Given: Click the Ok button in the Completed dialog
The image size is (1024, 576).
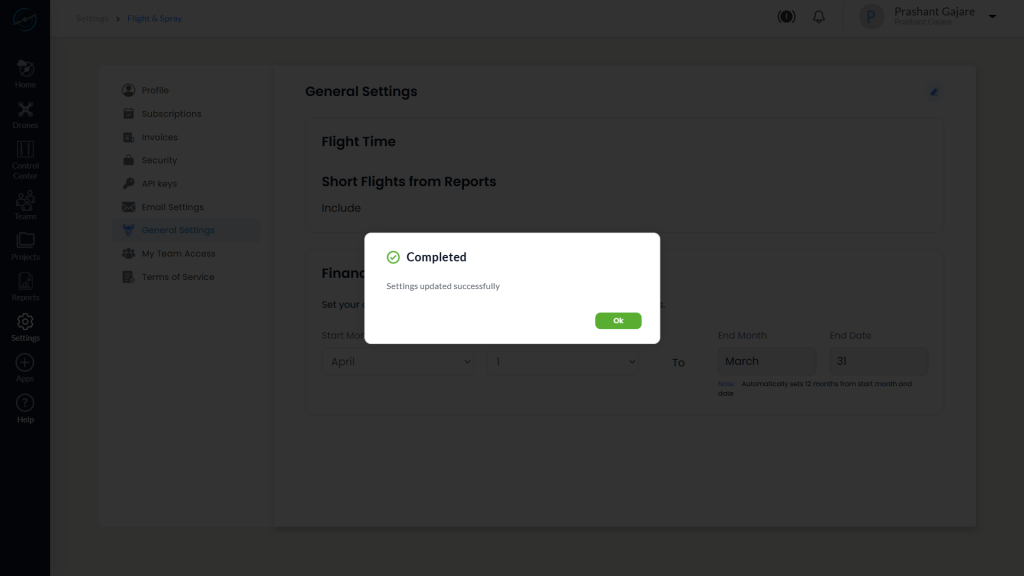Looking at the screenshot, I should [x=618, y=321].
